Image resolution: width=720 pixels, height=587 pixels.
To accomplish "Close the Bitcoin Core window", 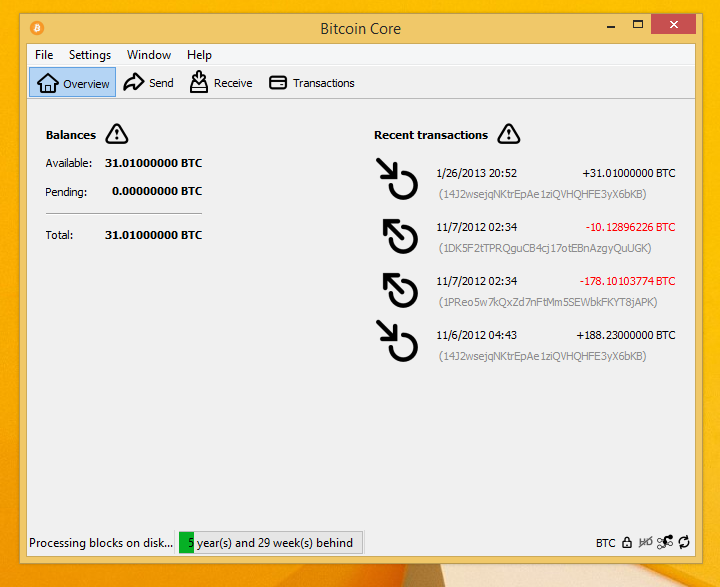I will (673, 24).
